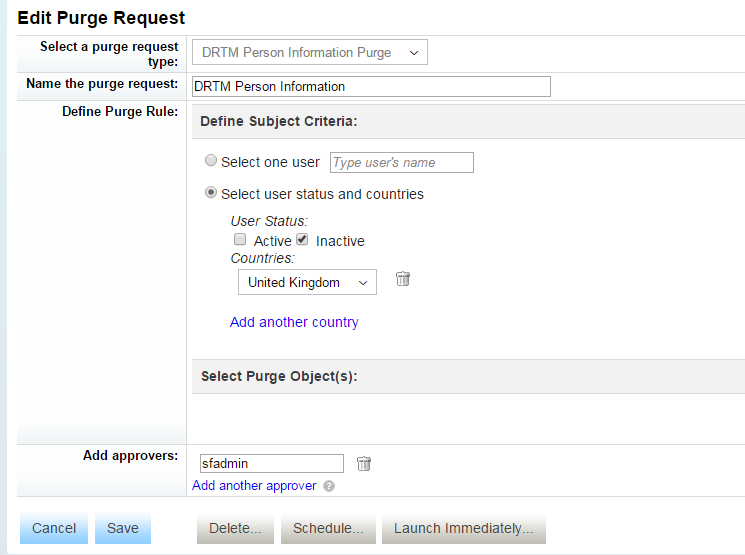Add another country link
The image size is (745, 555).
tap(294, 322)
